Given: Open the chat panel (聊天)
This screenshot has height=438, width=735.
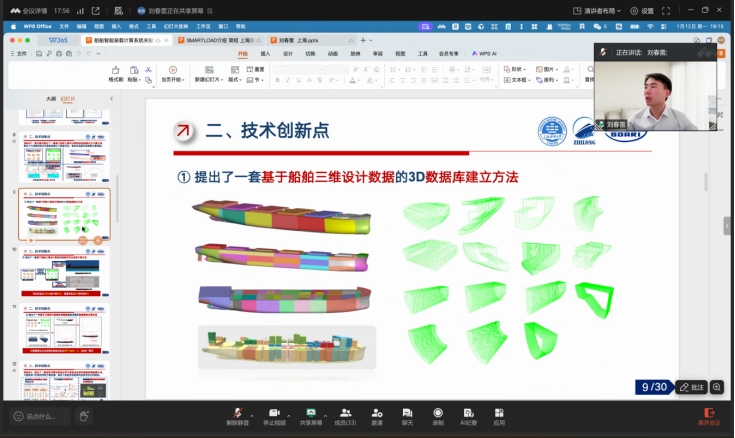Looking at the screenshot, I should coord(407,412).
